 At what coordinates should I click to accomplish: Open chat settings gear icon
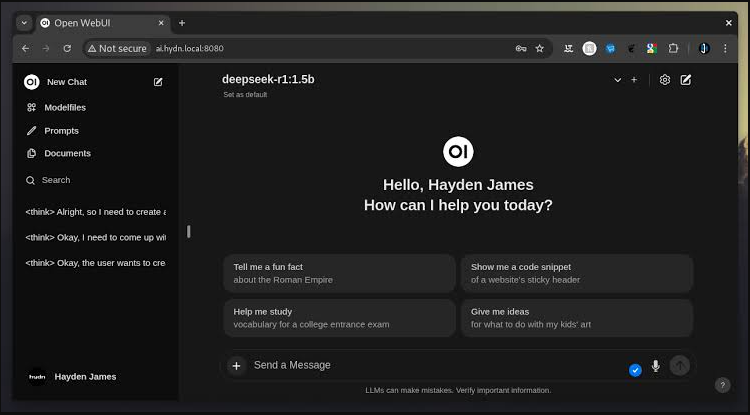665,80
